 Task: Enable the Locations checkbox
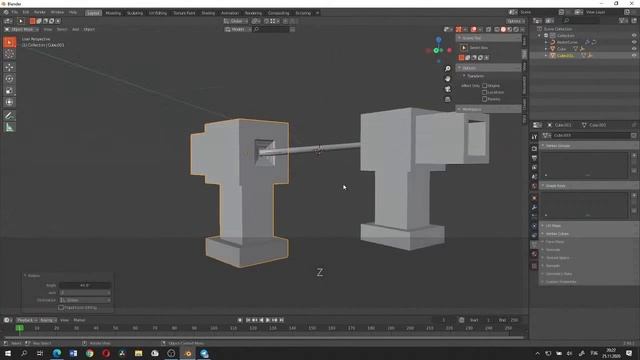point(484,92)
